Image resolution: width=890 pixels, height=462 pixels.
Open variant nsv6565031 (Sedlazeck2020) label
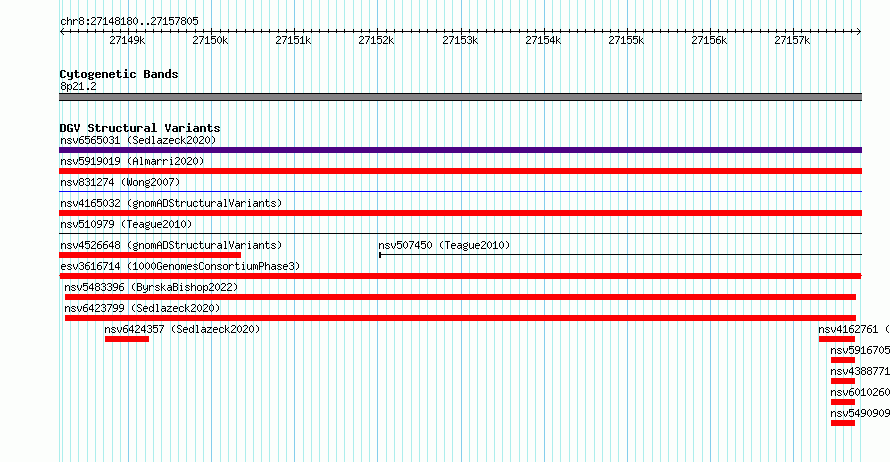pyautogui.click(x=138, y=140)
